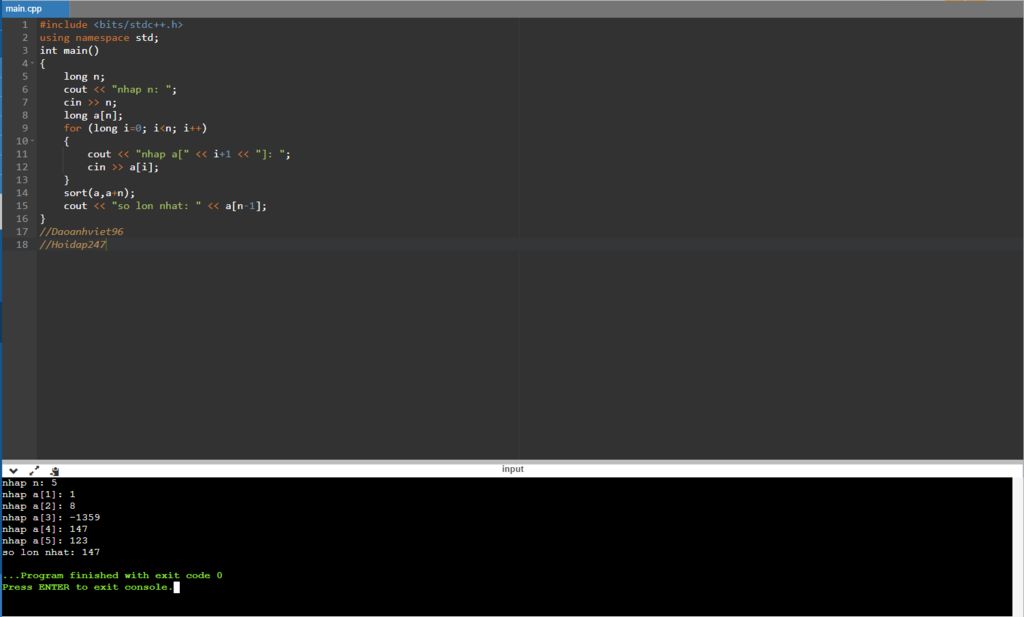The image size is (1024, 617).
Task: Click the 'sort(a,a+n);' line
Action: coord(99,193)
